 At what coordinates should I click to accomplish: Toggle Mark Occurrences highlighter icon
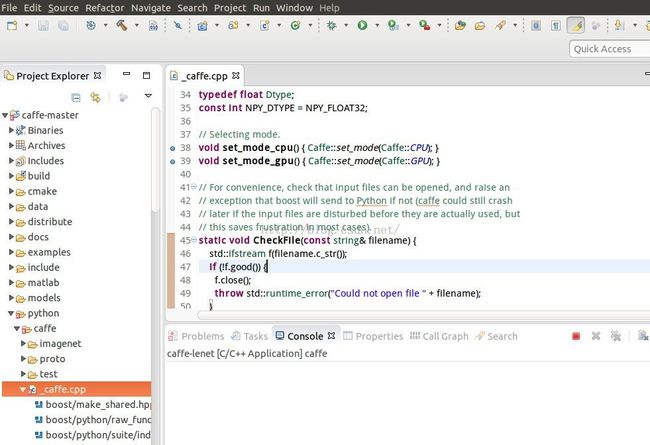pos(576,25)
